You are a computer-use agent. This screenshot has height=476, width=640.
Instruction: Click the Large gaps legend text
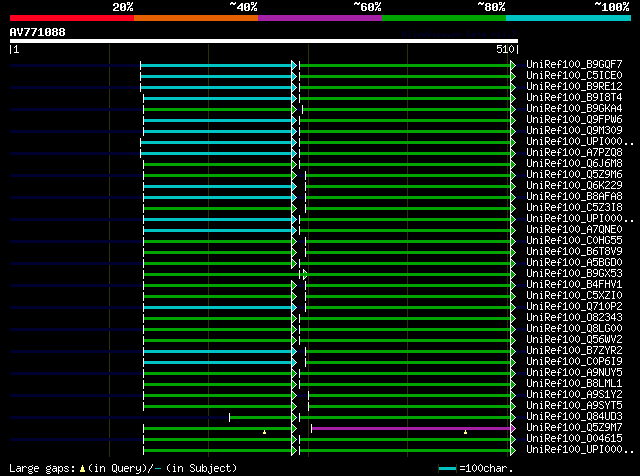122,468
